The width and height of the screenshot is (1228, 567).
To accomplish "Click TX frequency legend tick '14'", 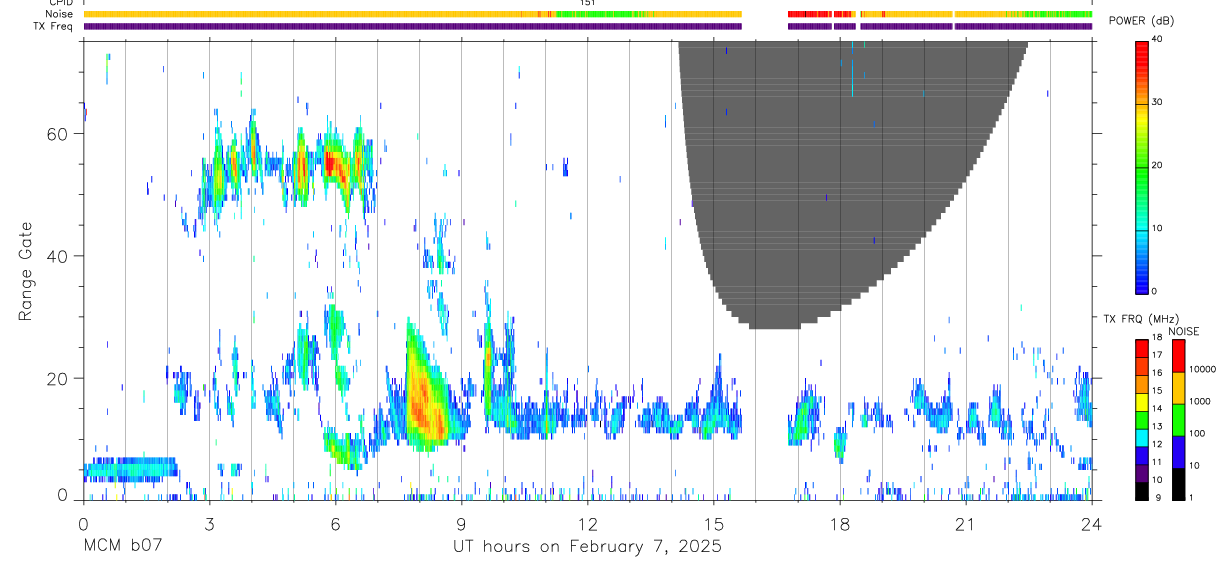I will [x=1157, y=410].
